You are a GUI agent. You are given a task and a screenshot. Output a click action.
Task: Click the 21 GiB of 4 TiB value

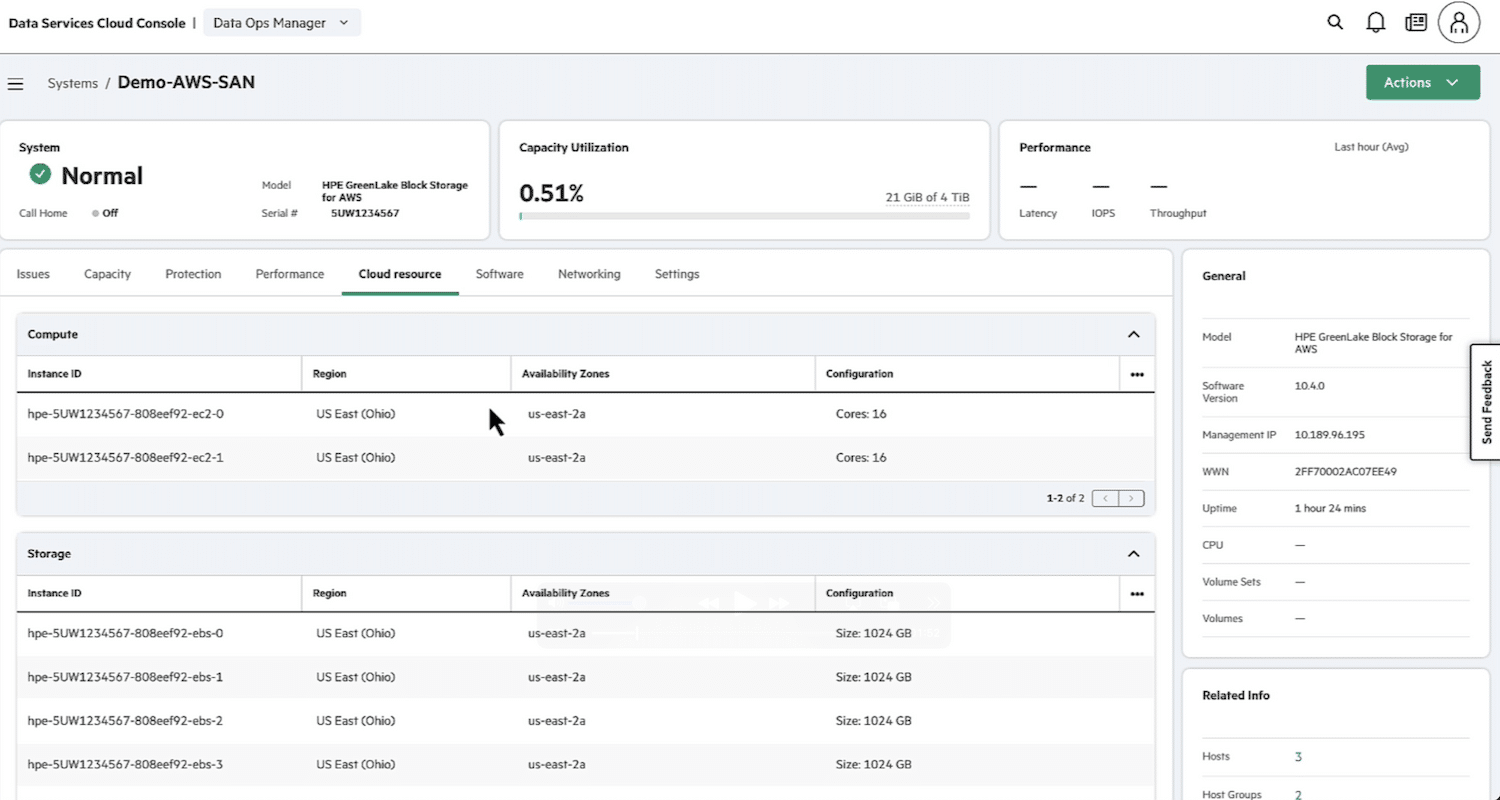[927, 197]
